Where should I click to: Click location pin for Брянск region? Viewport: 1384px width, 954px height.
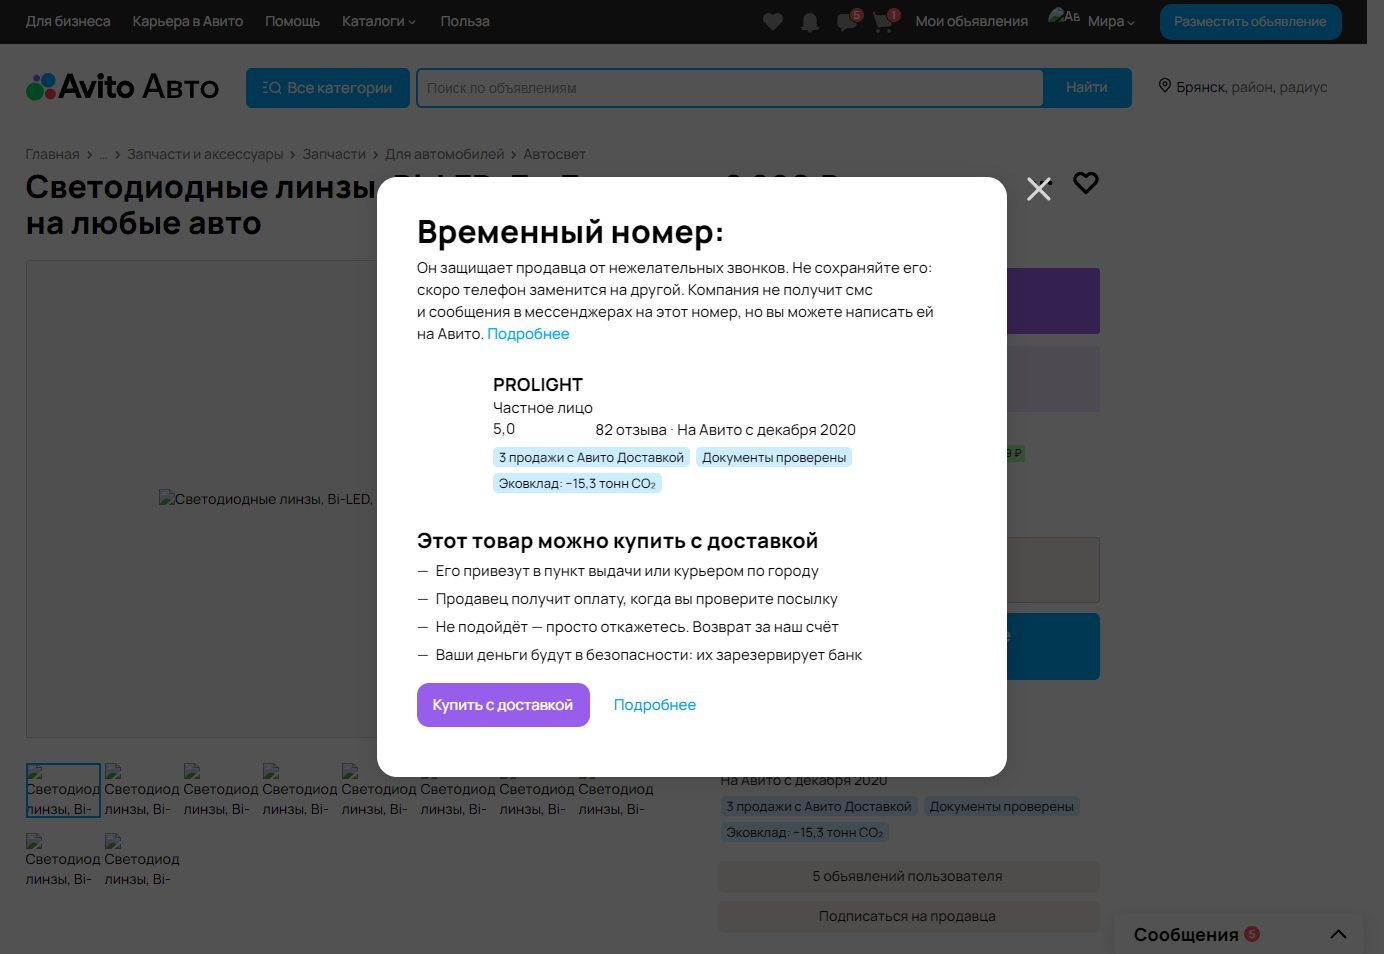click(1165, 86)
